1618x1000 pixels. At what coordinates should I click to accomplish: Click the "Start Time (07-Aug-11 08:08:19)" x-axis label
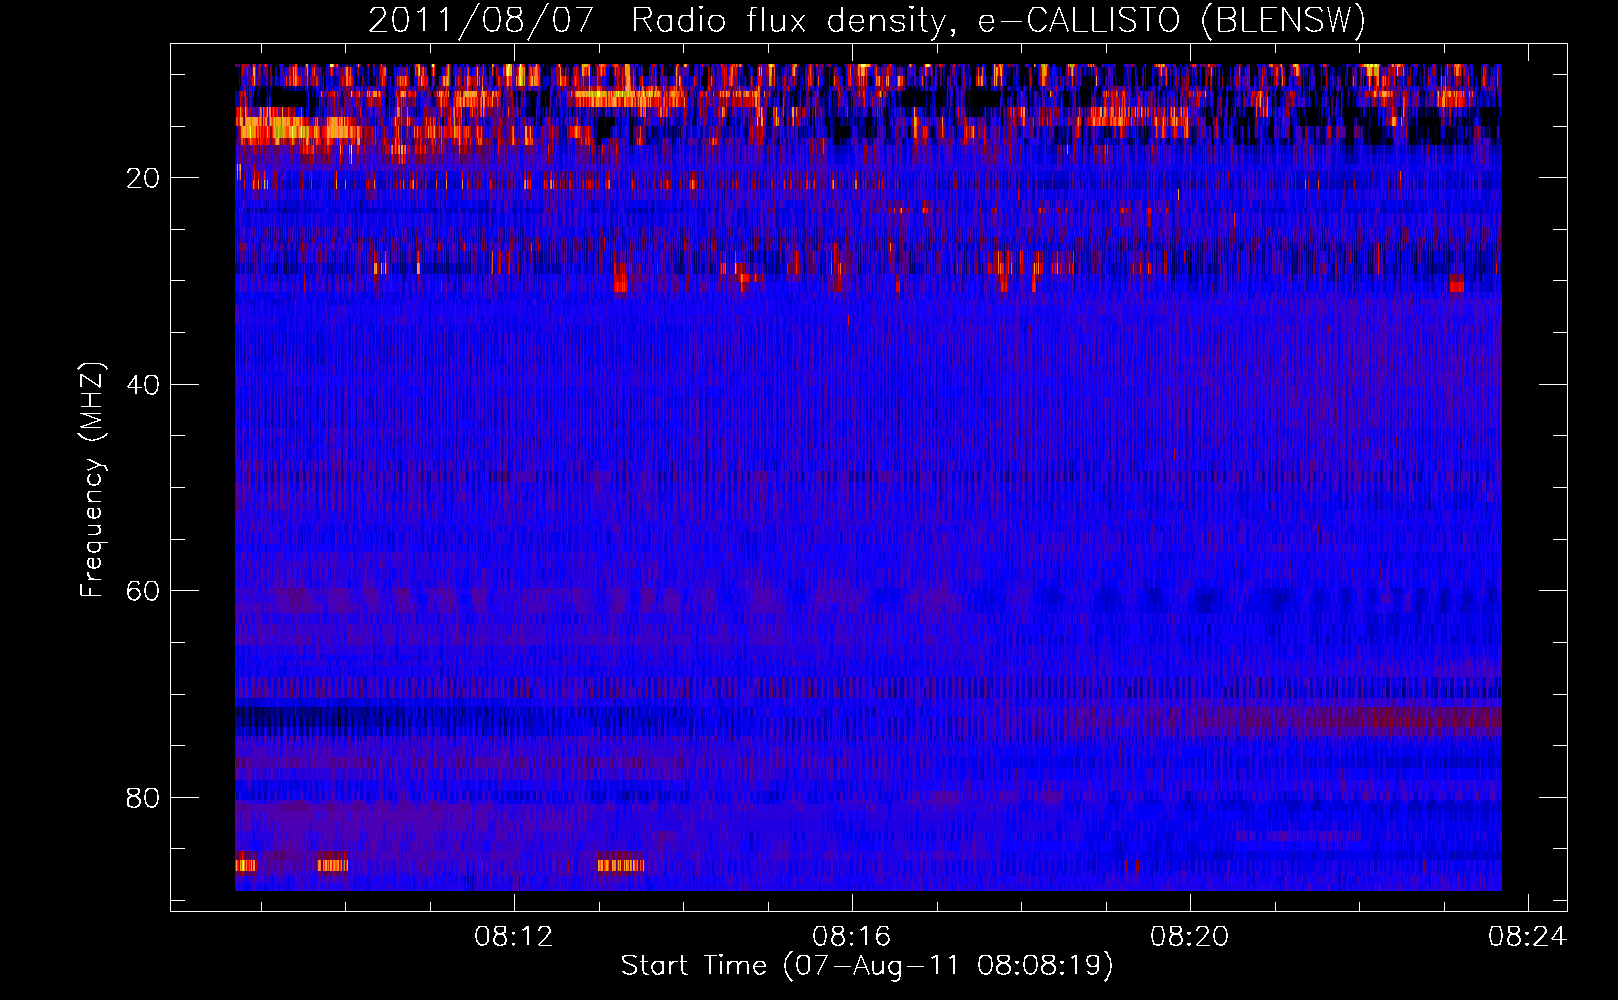[x=867, y=966]
